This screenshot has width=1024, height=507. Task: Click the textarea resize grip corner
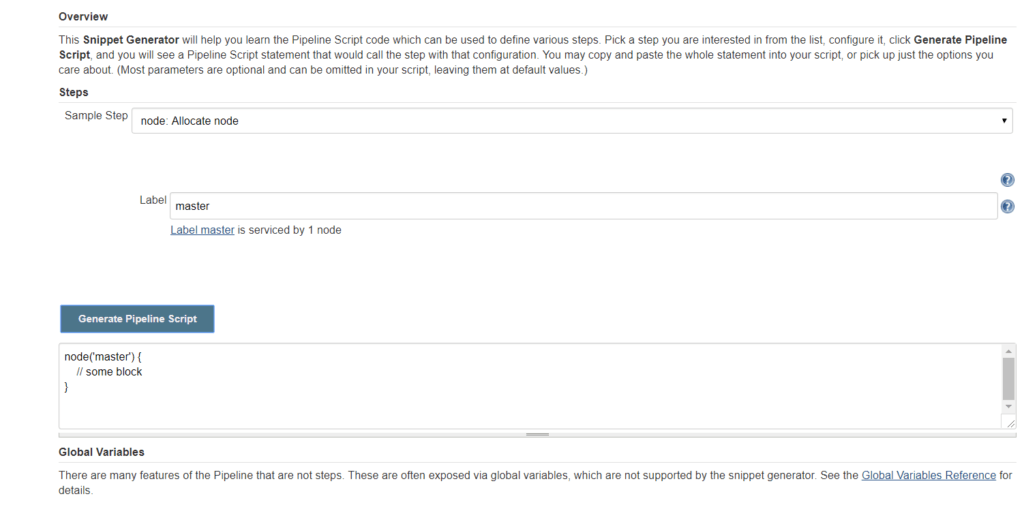[1009, 423]
